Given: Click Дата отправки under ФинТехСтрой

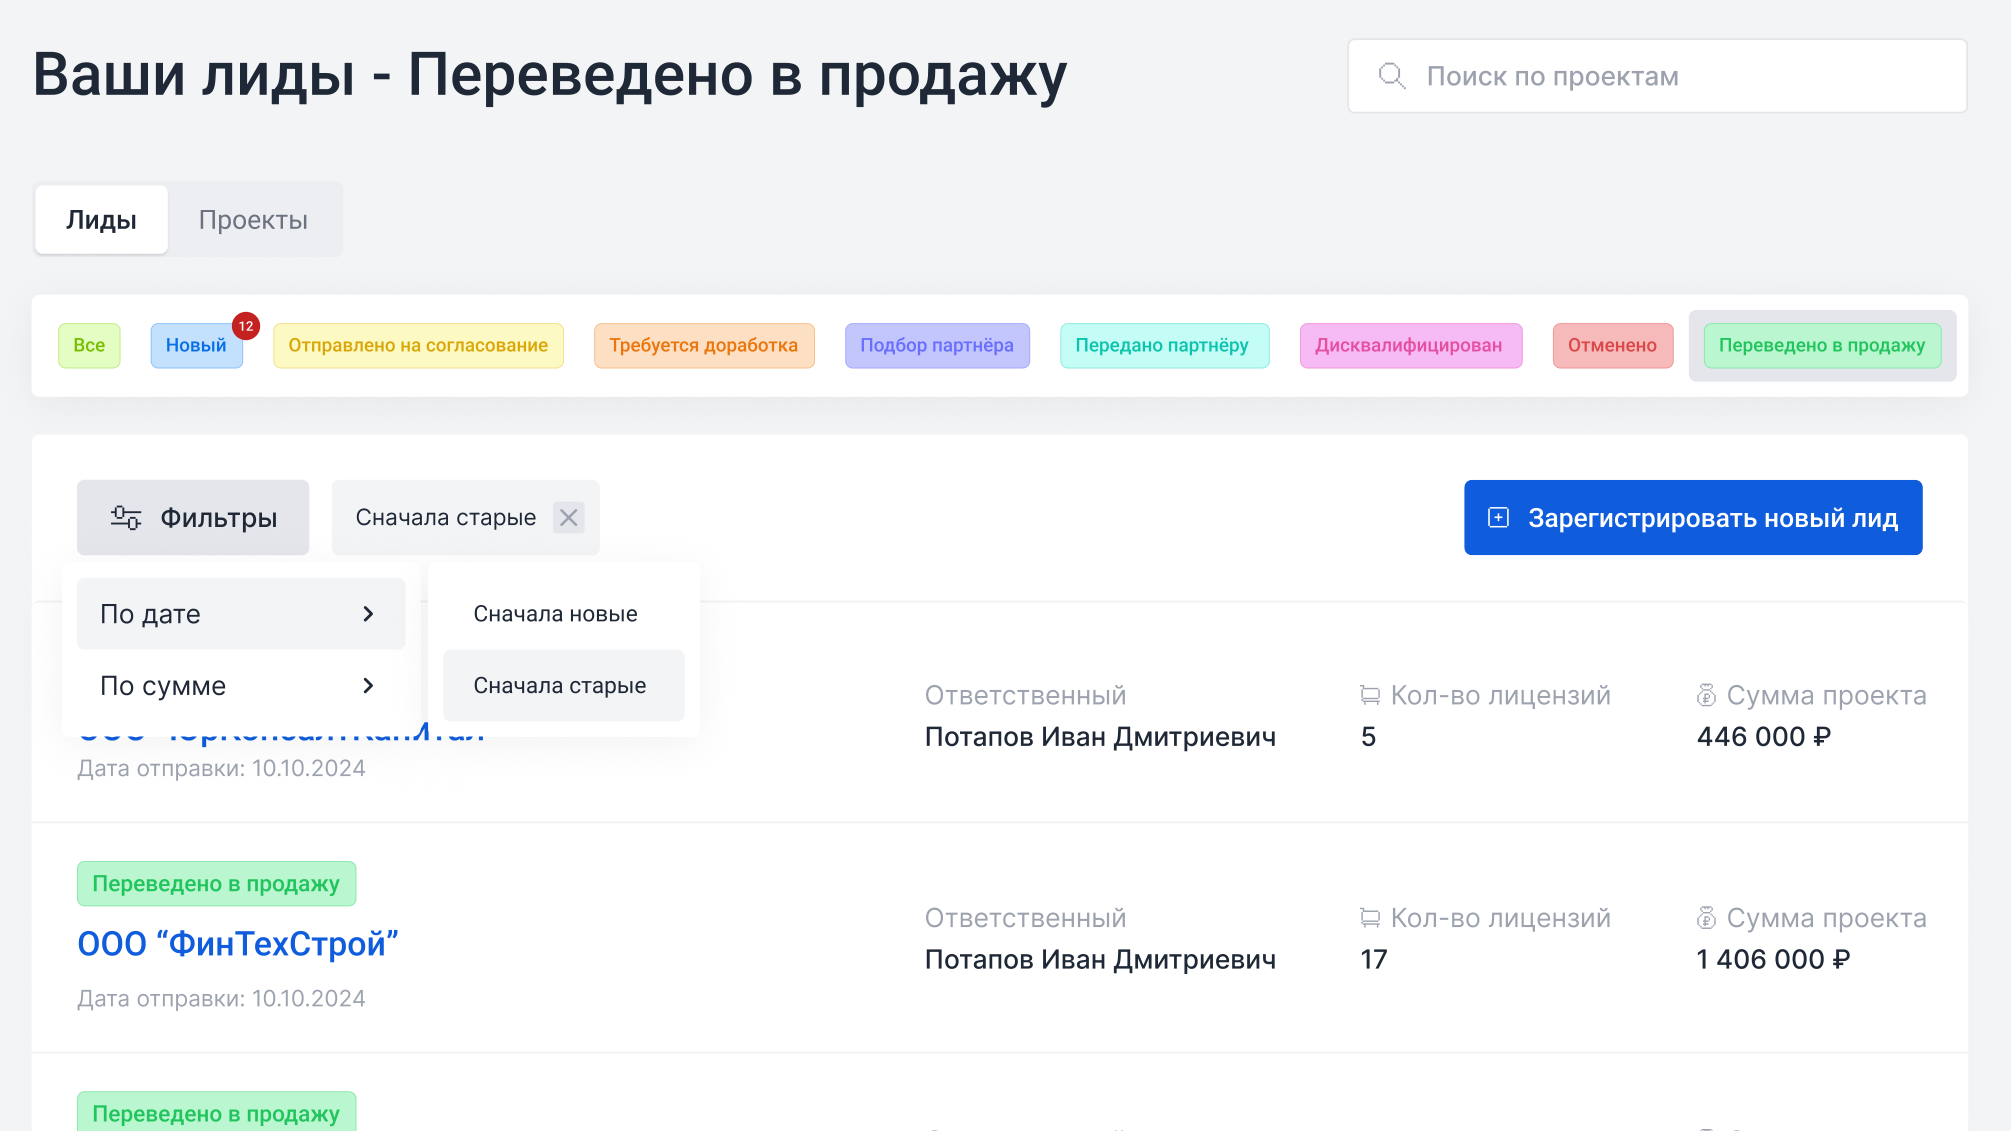Looking at the screenshot, I should [x=221, y=999].
